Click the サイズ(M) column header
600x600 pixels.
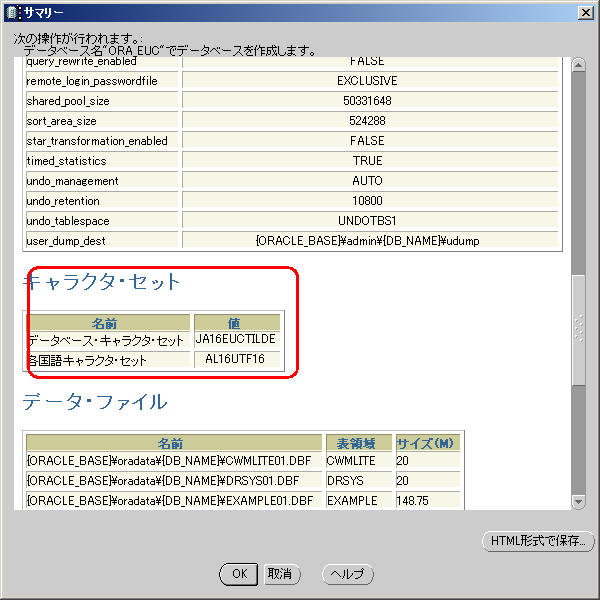[x=425, y=443]
